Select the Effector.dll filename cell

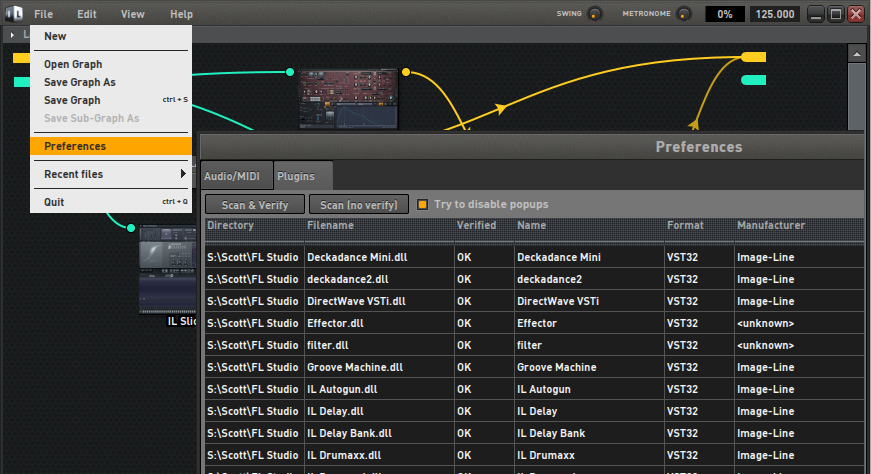point(379,323)
